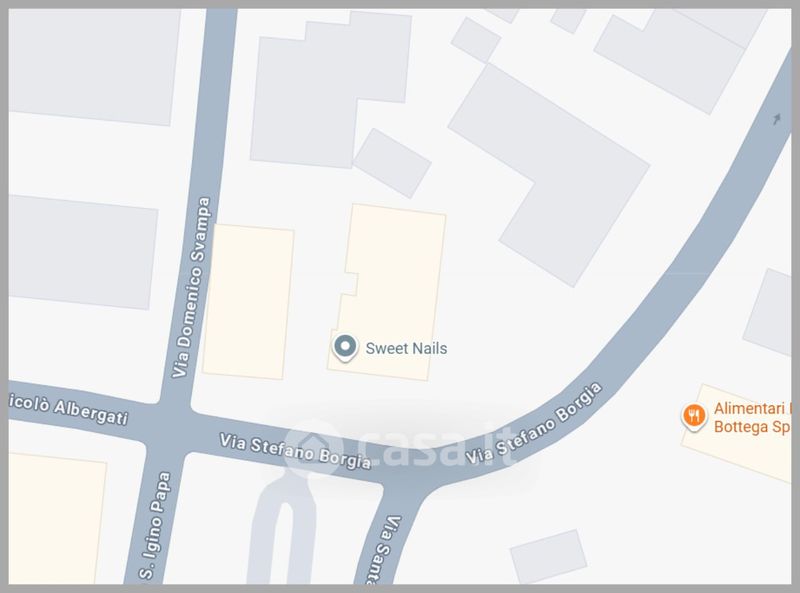Open the Sweet Nails place label
This screenshot has height=593, width=800.
tap(406, 349)
